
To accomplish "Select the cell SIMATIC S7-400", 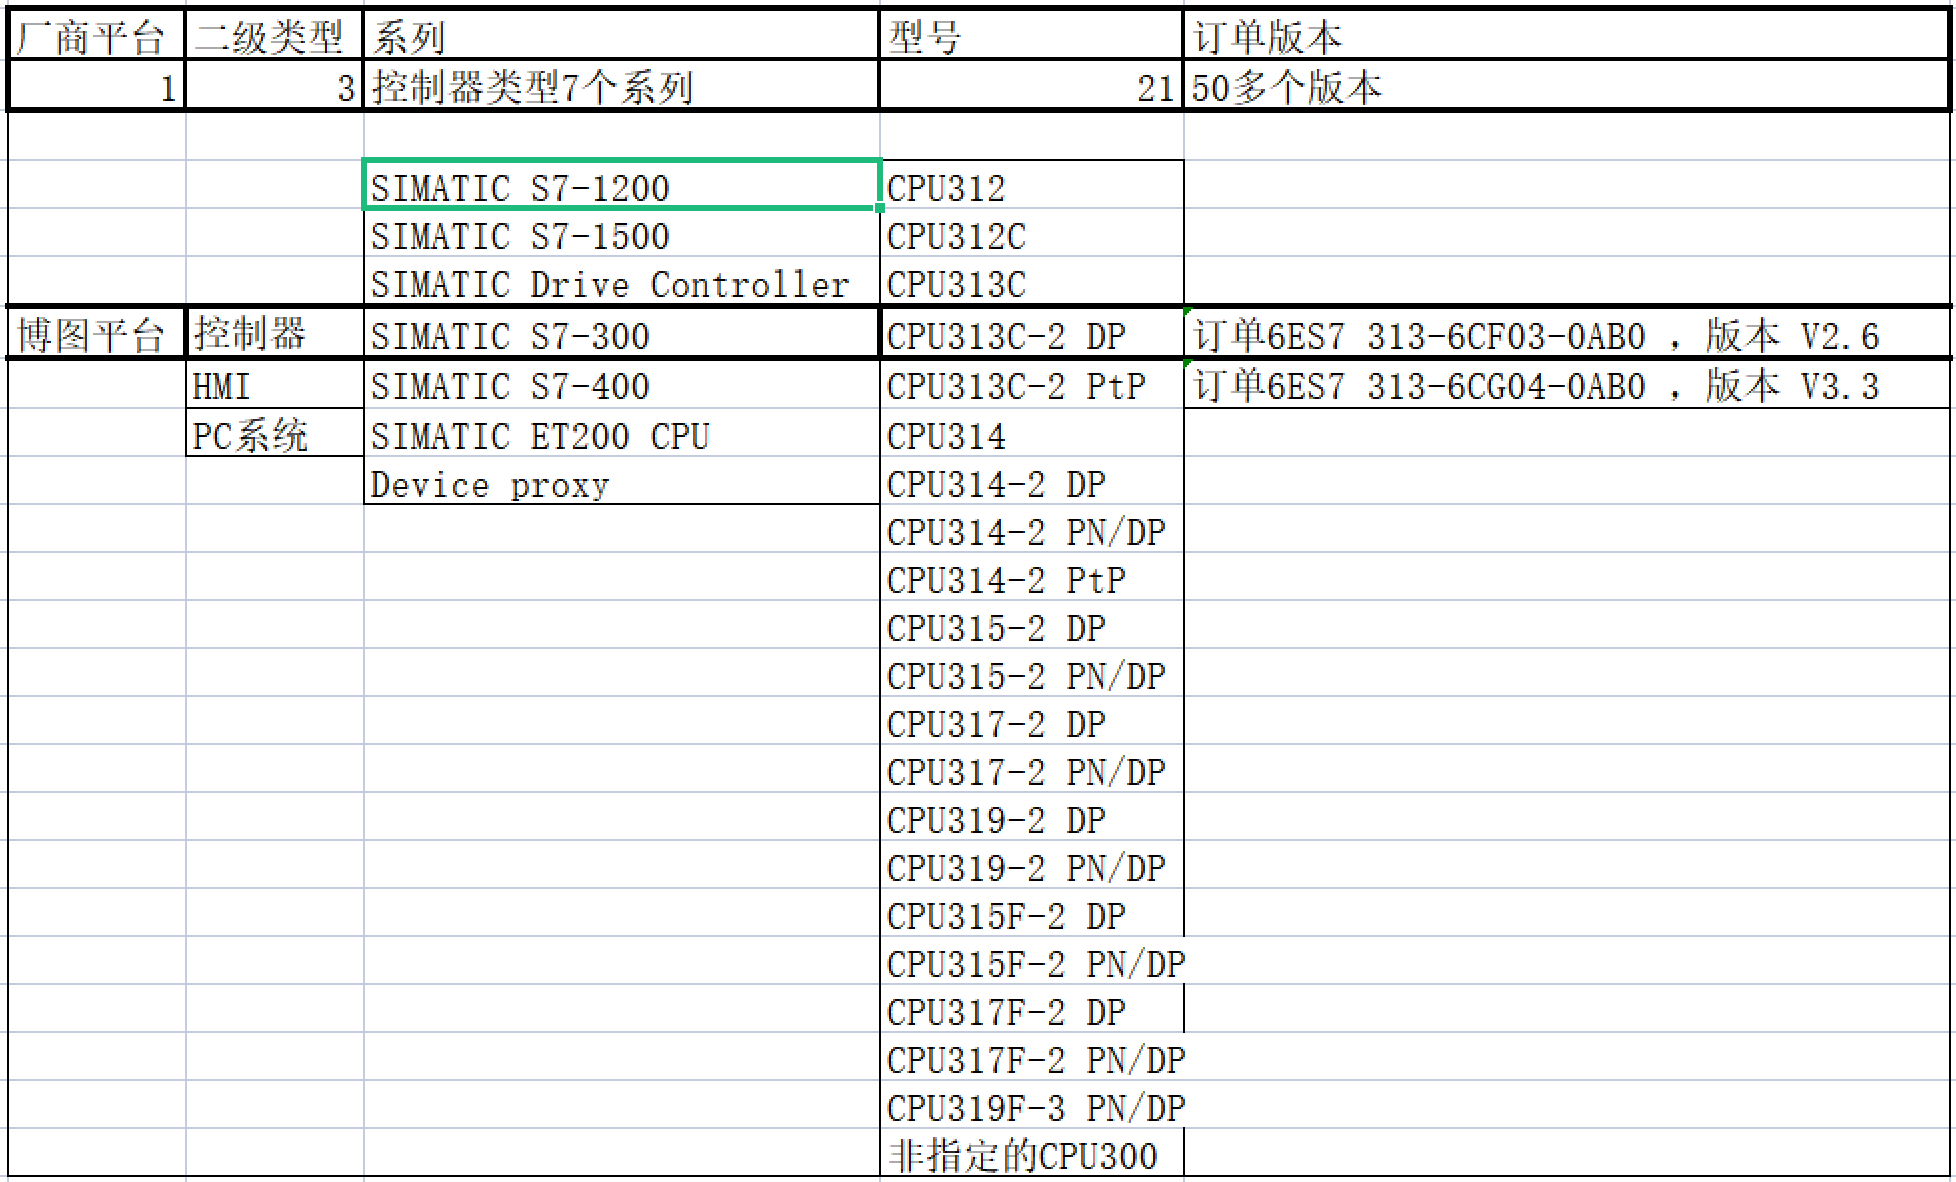I will click(x=621, y=384).
